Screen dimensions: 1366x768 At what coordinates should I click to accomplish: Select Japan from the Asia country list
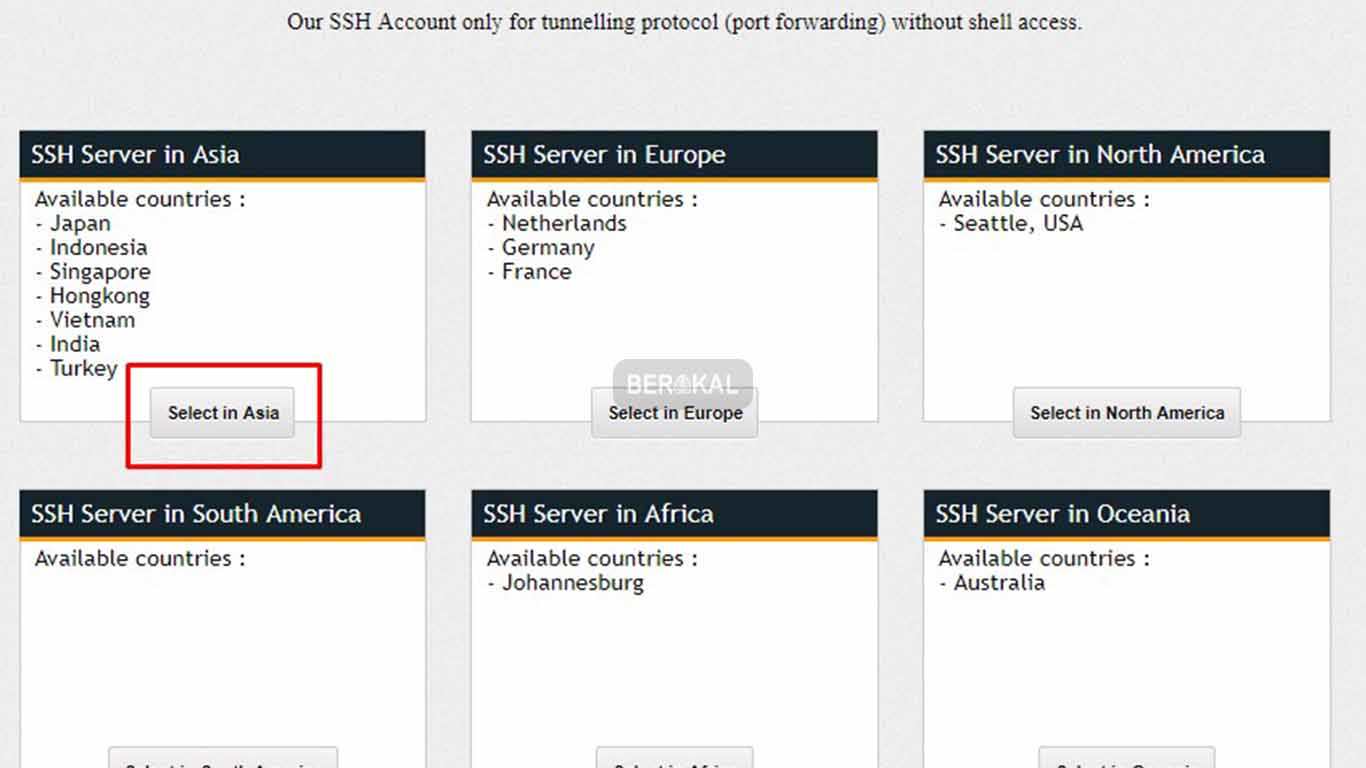pyautogui.click(x=80, y=223)
